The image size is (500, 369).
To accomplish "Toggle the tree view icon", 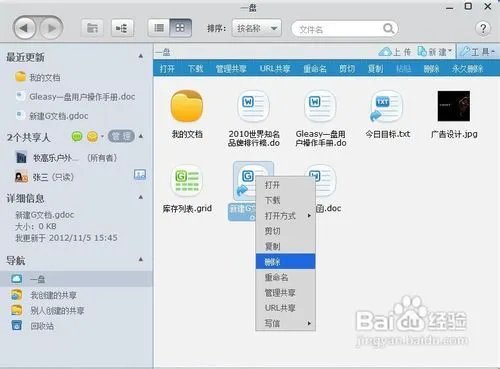I will 122,28.
